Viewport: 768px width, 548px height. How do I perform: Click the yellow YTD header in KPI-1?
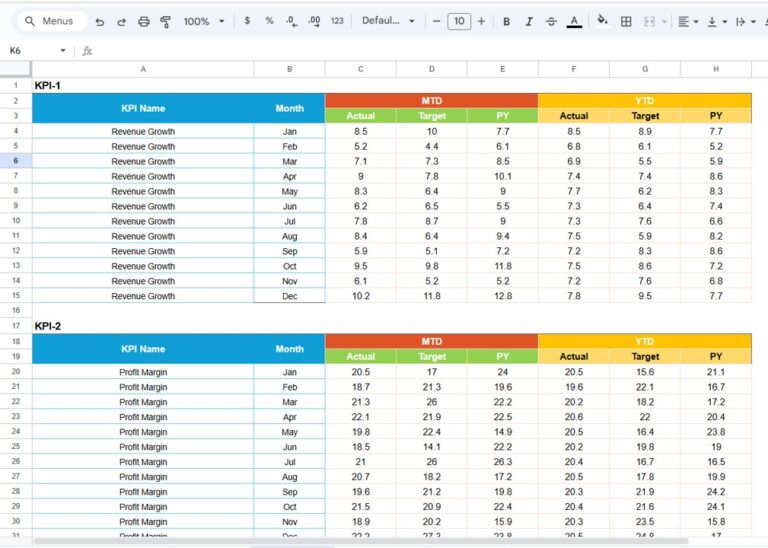tap(645, 100)
